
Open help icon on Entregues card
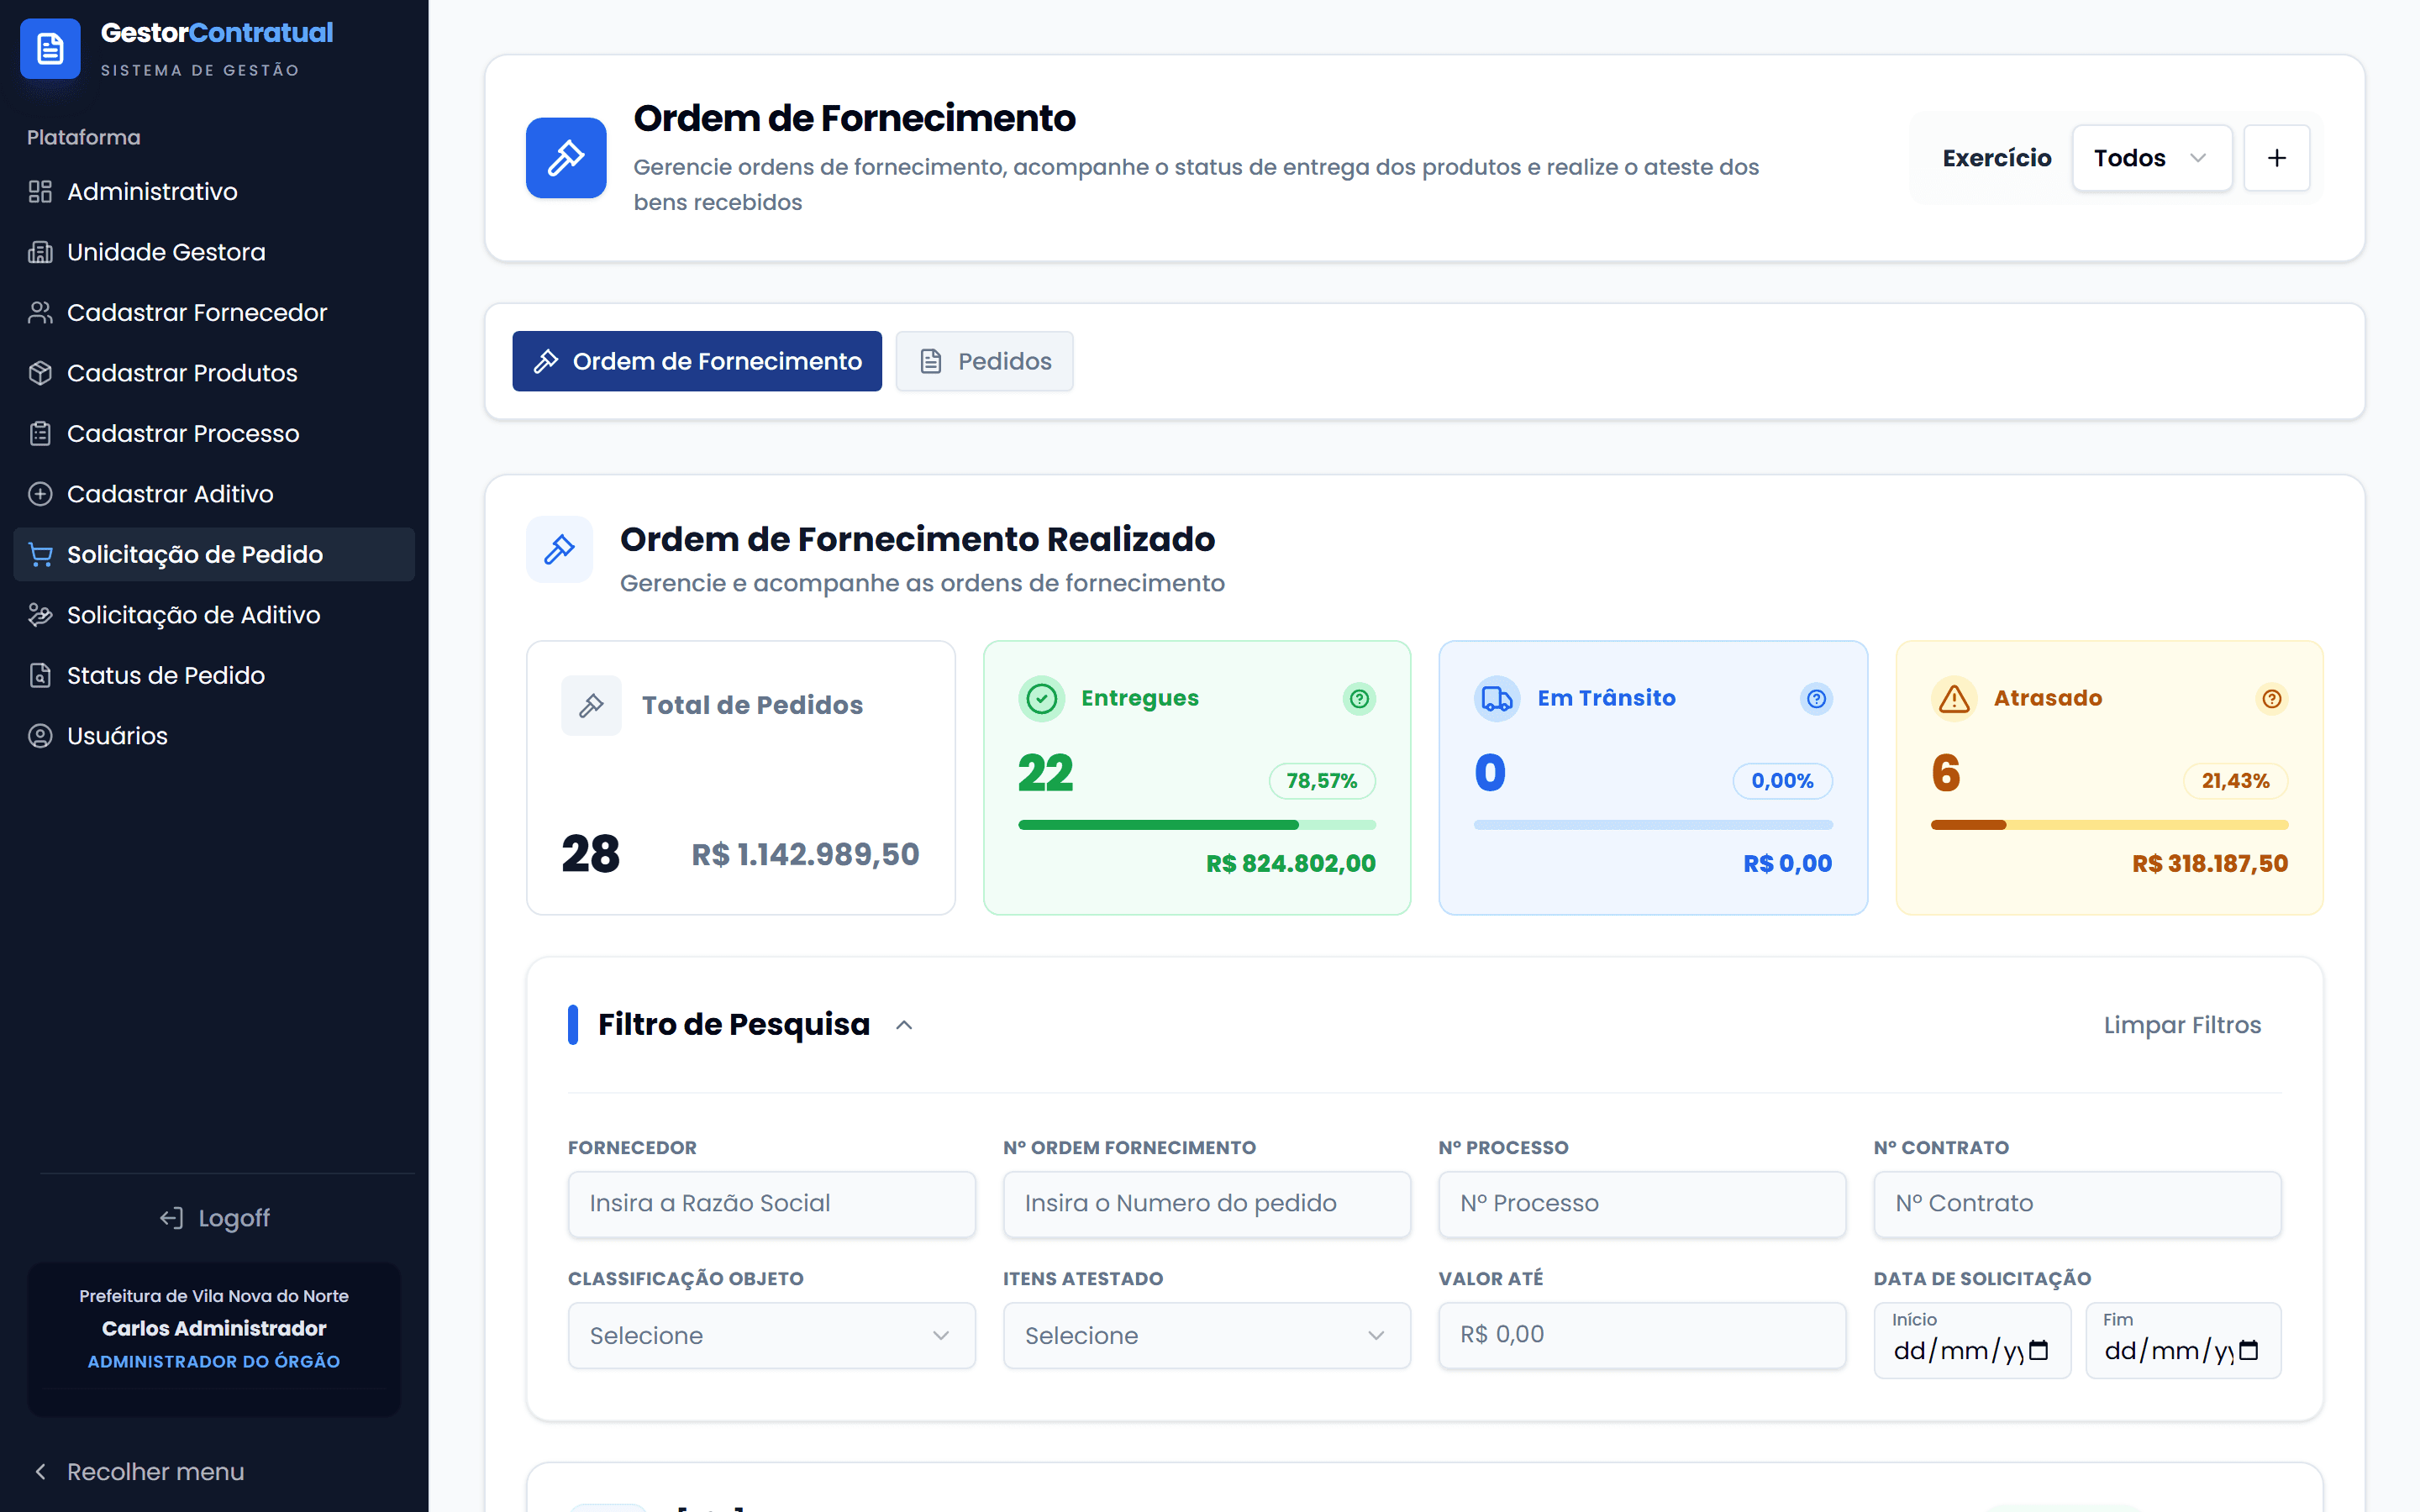[1359, 698]
